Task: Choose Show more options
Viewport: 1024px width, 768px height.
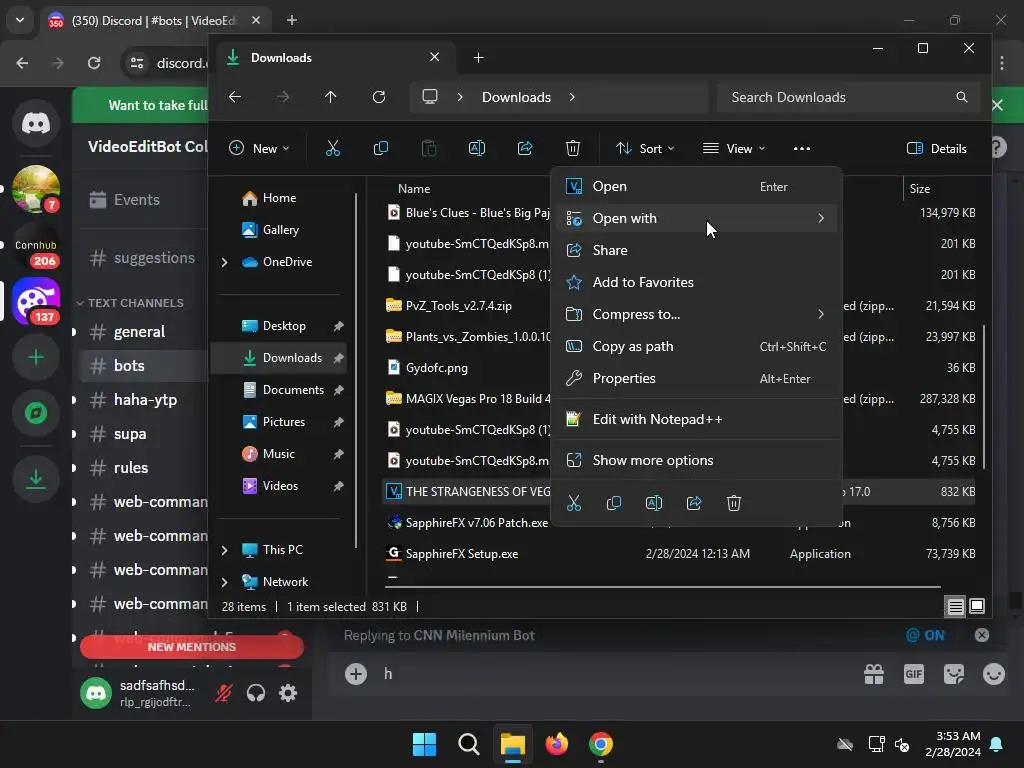Action: pyautogui.click(x=696, y=460)
